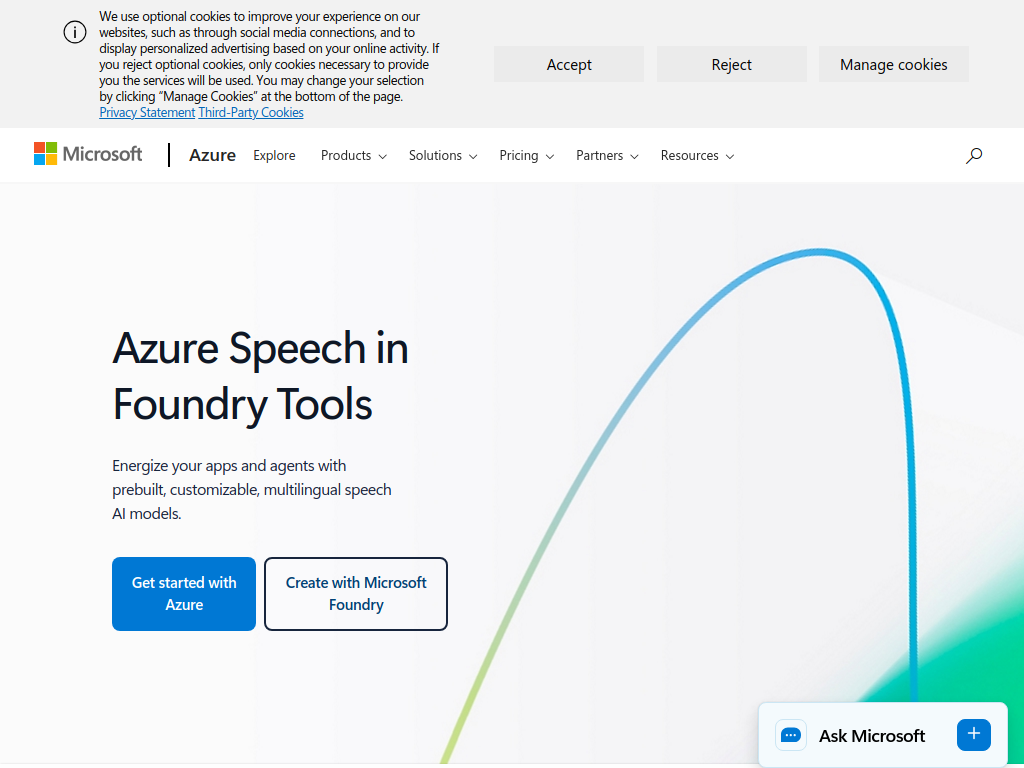The image size is (1024, 768).
Task: Click the Ask Microsoft chat bubble icon
Action: click(x=791, y=735)
